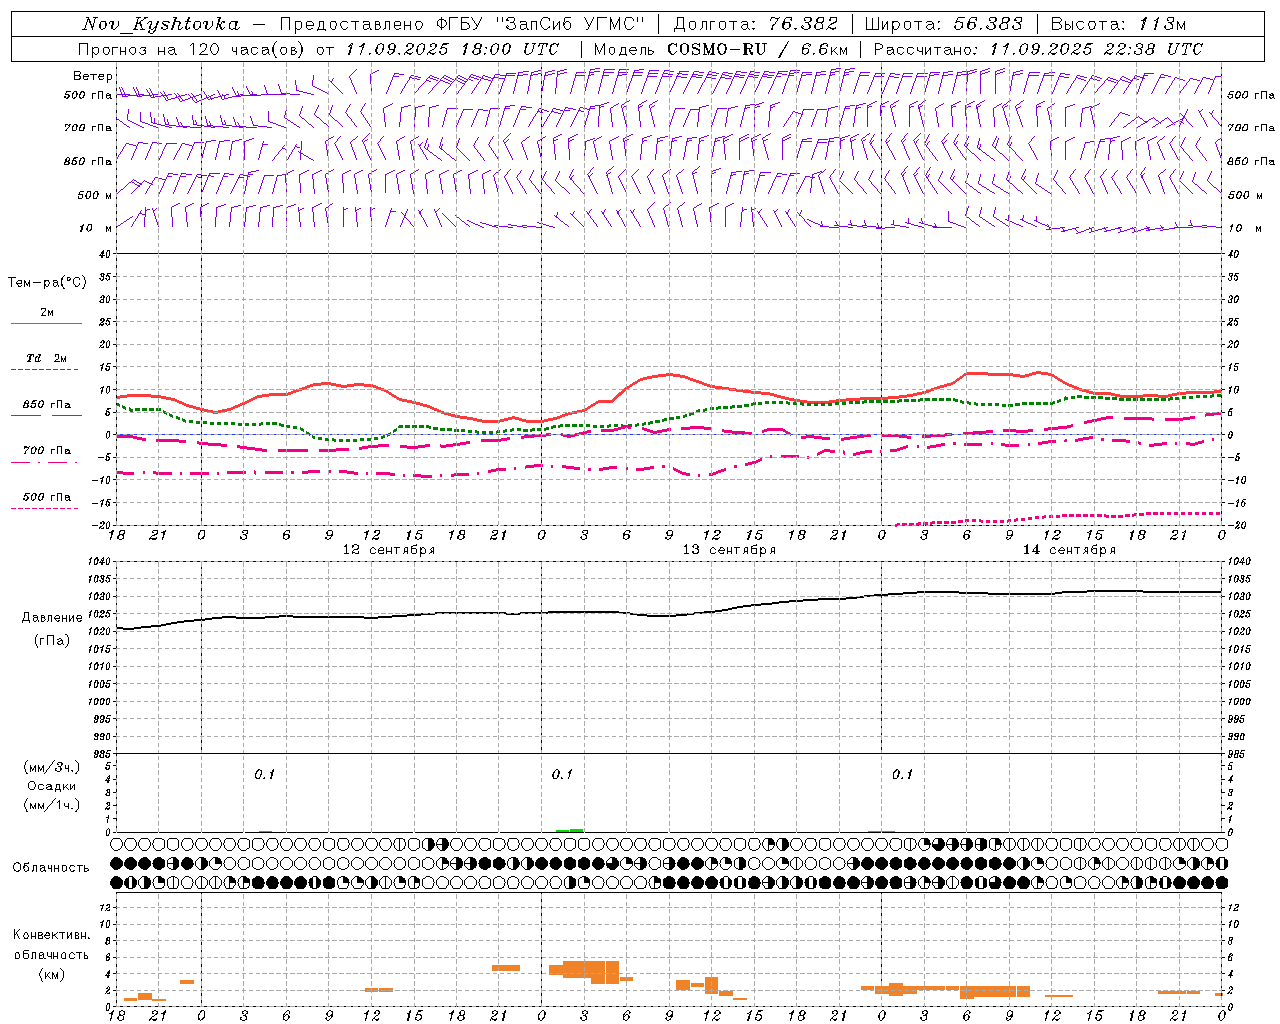
Task: Click the (гПа) pressure unit label
Action: click(x=52, y=641)
